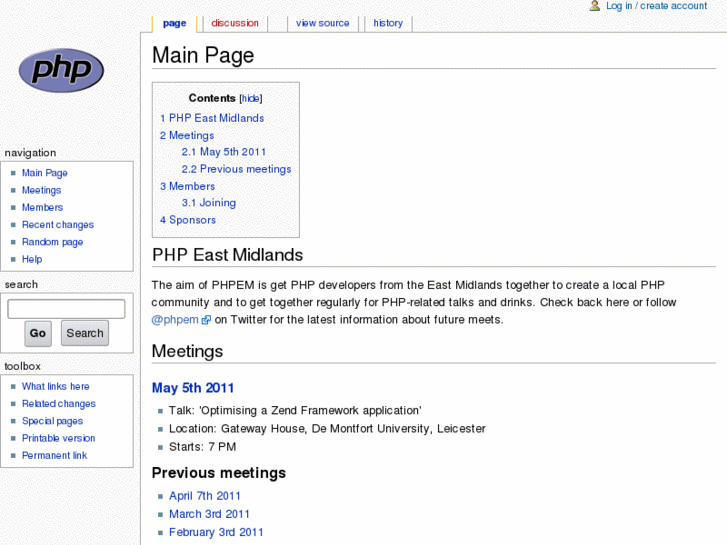Open Permanent link in toolbox
This screenshot has width=727, height=545.
(x=55, y=455)
